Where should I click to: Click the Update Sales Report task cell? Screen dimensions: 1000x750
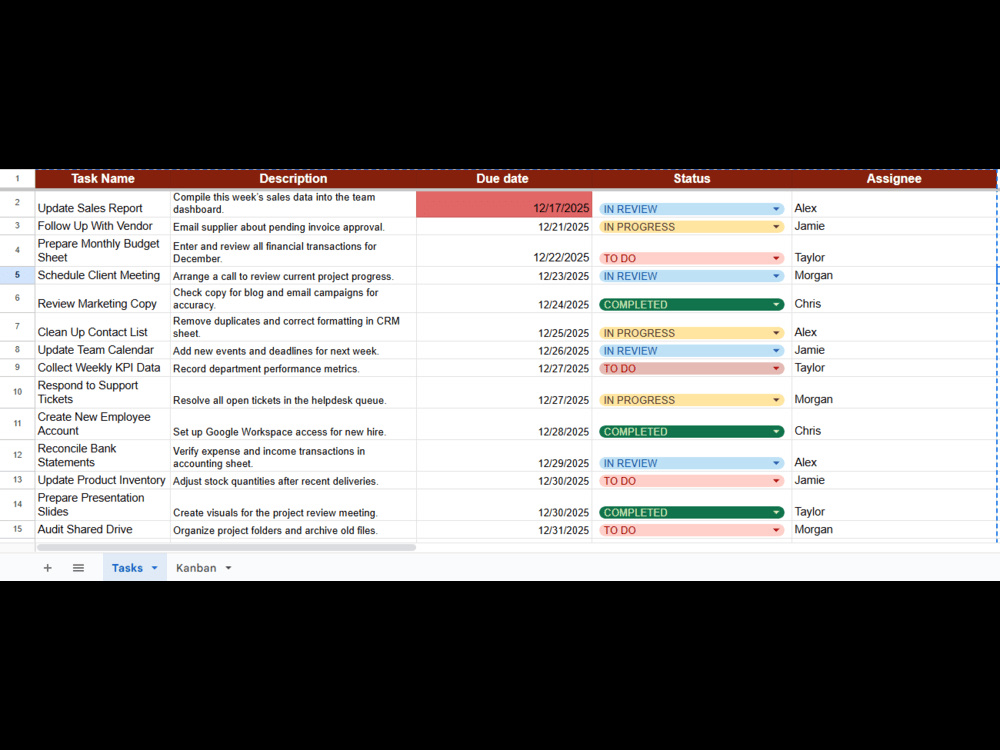(x=103, y=204)
